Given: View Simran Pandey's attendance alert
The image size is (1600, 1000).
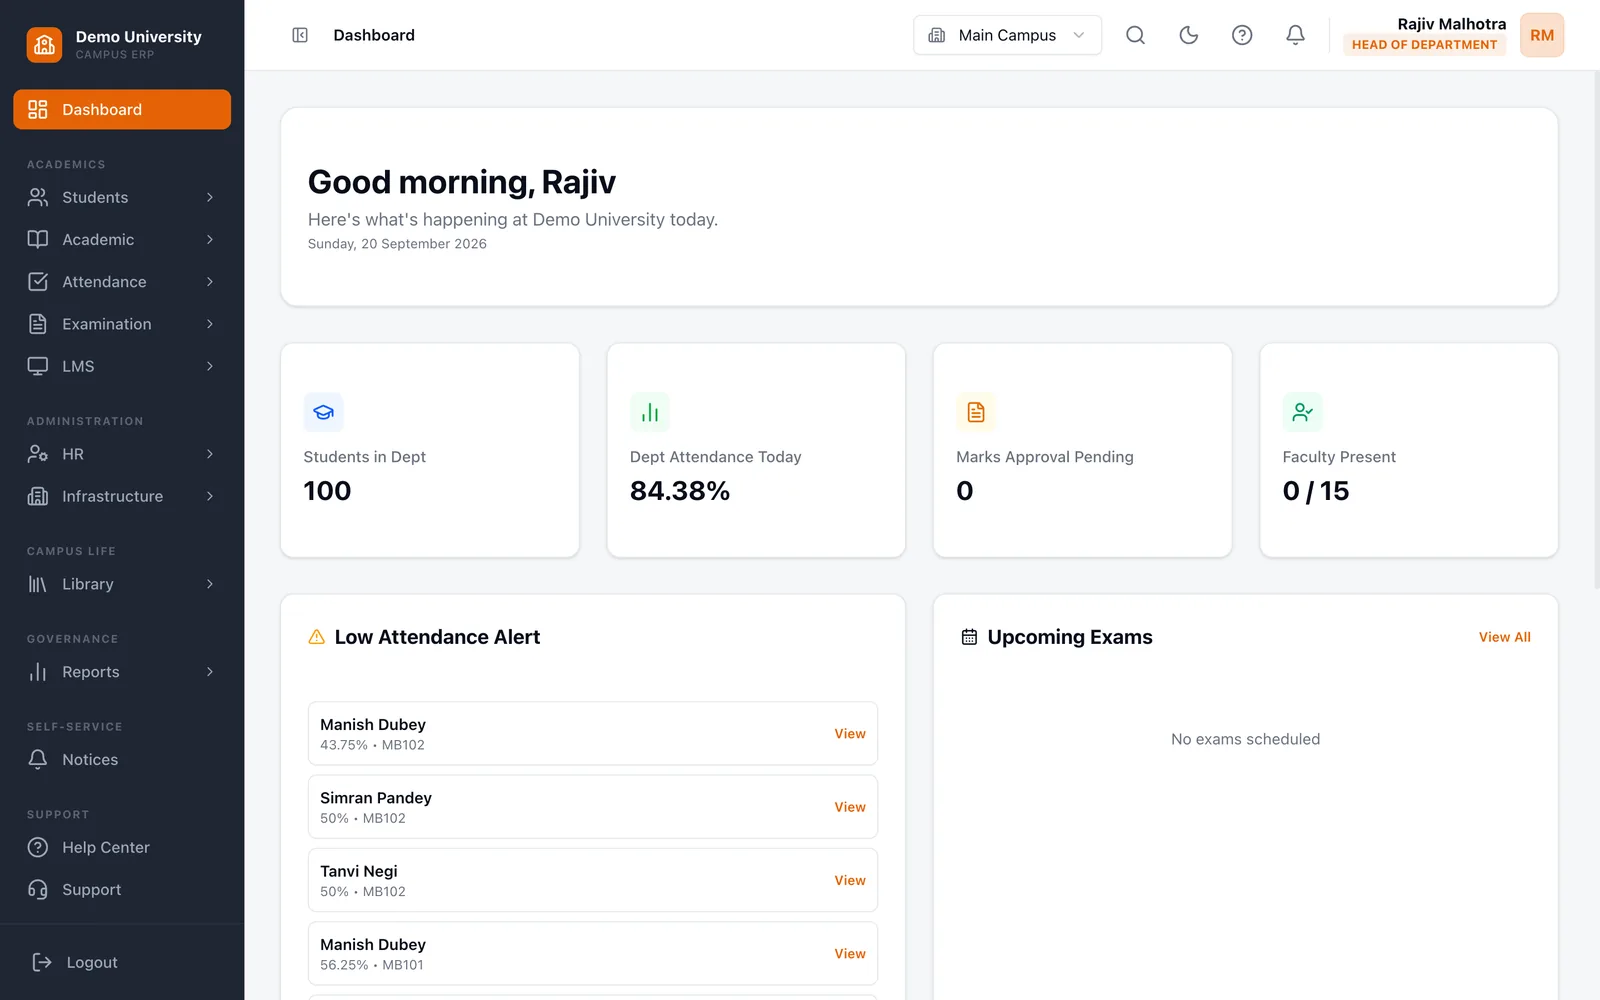Looking at the screenshot, I should 850,807.
